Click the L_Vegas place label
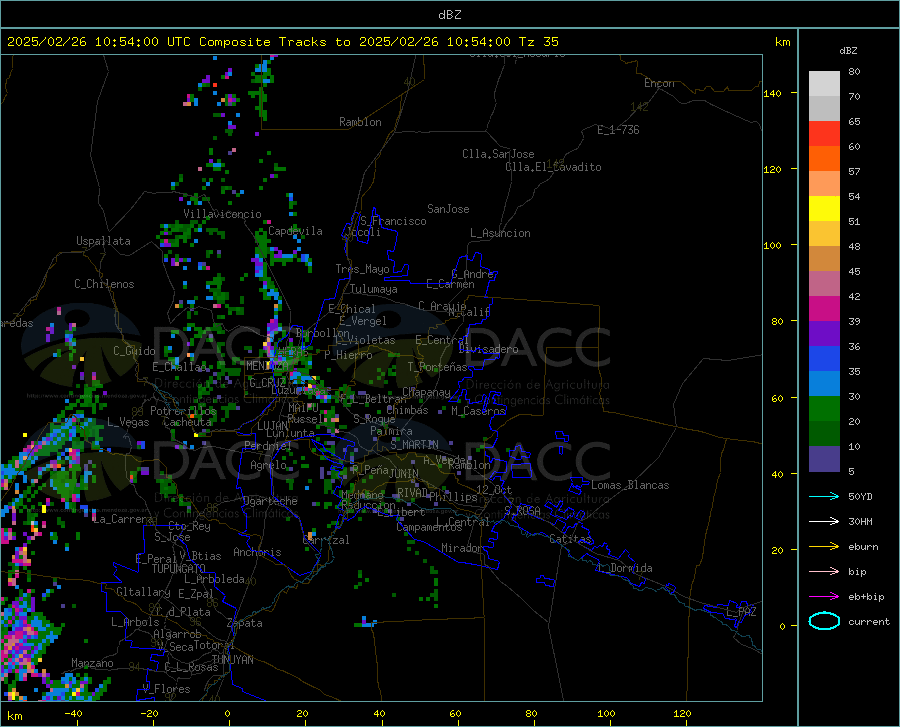Viewport: 900px width, 727px height. 128,422
